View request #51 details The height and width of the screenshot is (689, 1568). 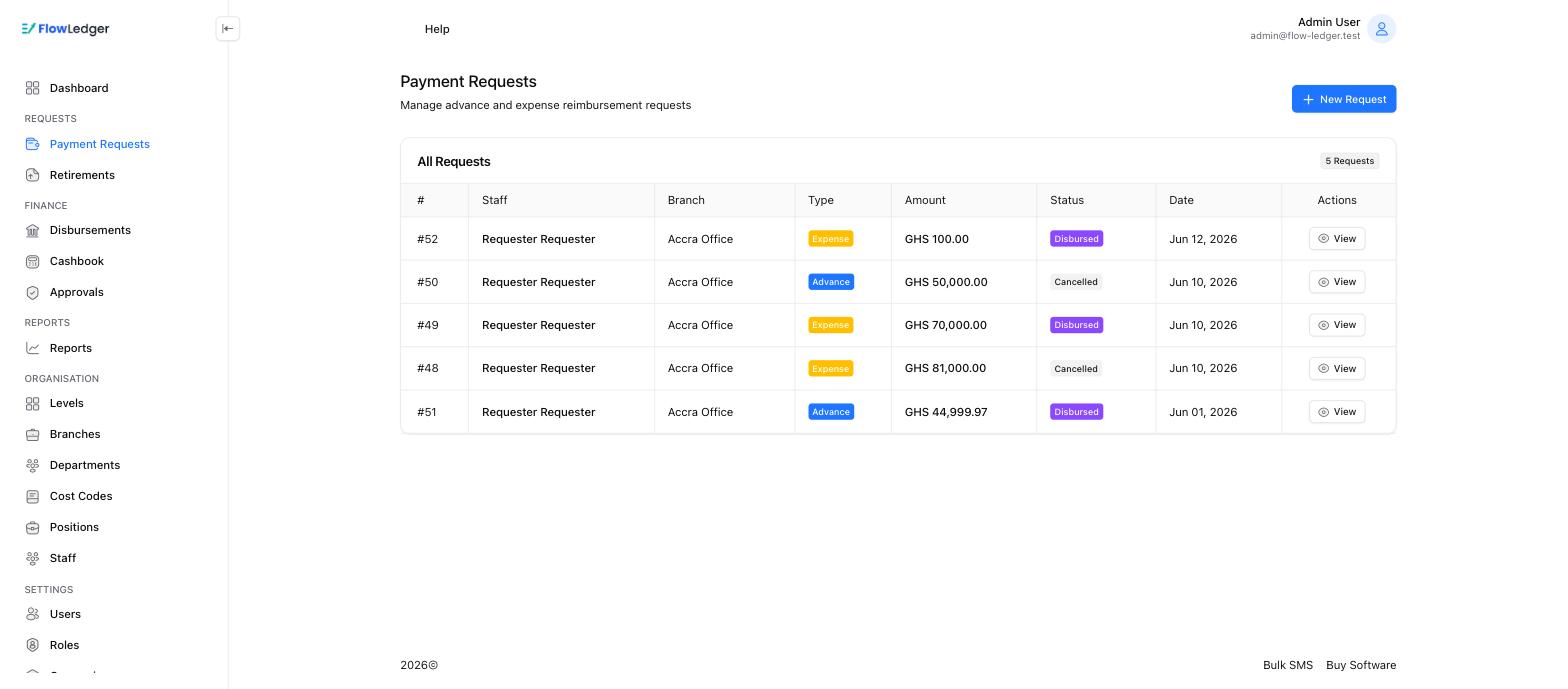coord(1337,412)
